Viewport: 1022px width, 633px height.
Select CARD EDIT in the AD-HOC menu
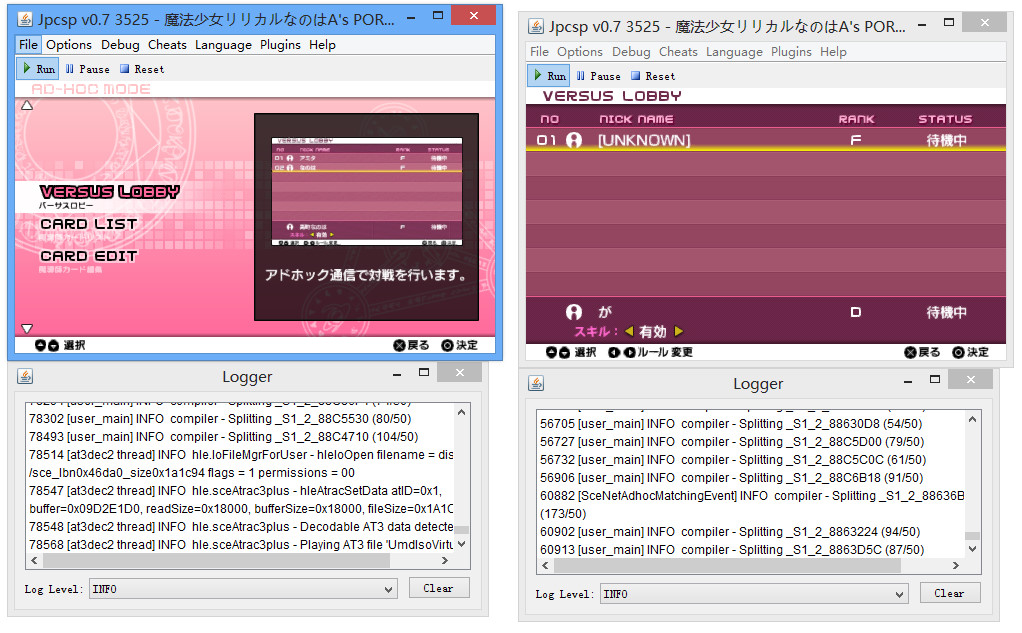(89, 256)
